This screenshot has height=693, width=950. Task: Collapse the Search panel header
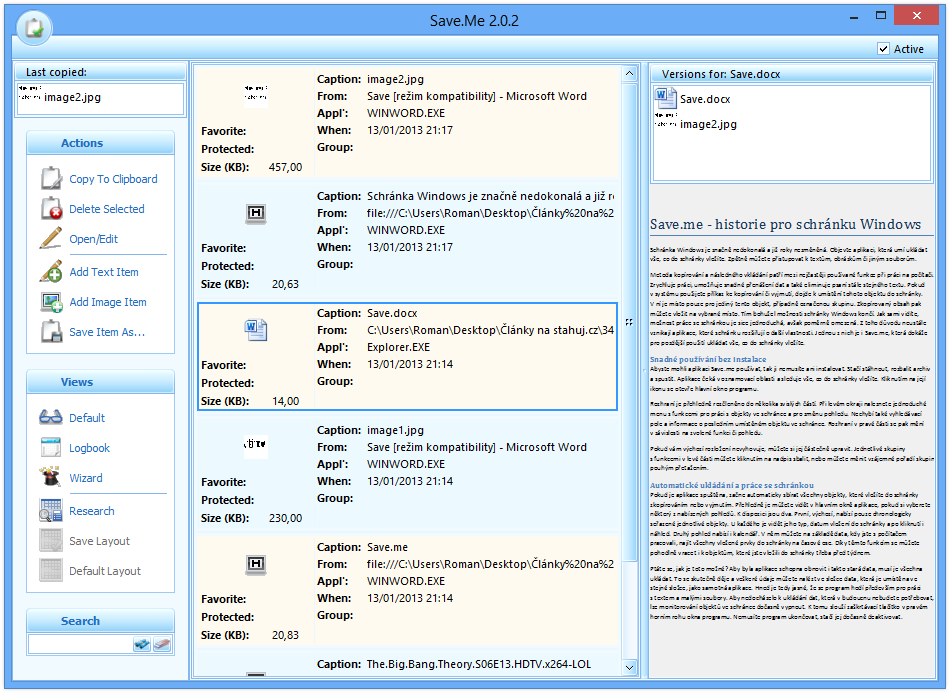tap(100, 620)
